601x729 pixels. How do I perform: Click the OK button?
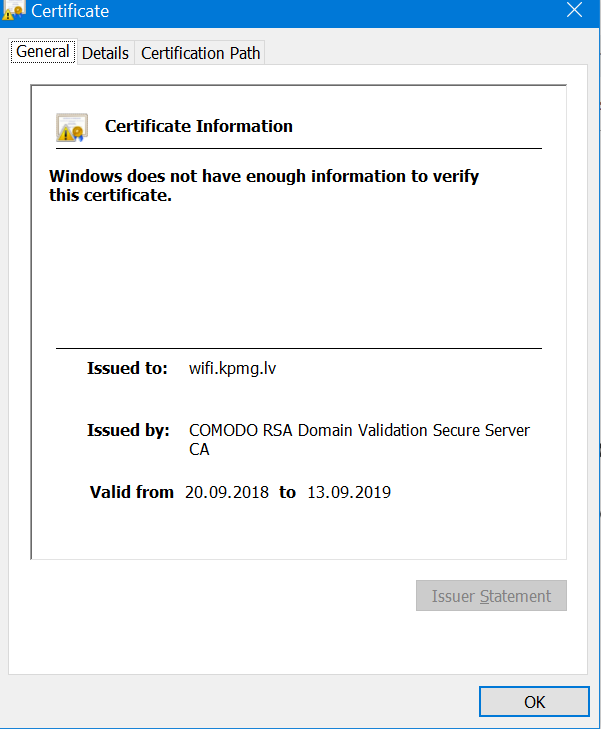[x=535, y=702]
